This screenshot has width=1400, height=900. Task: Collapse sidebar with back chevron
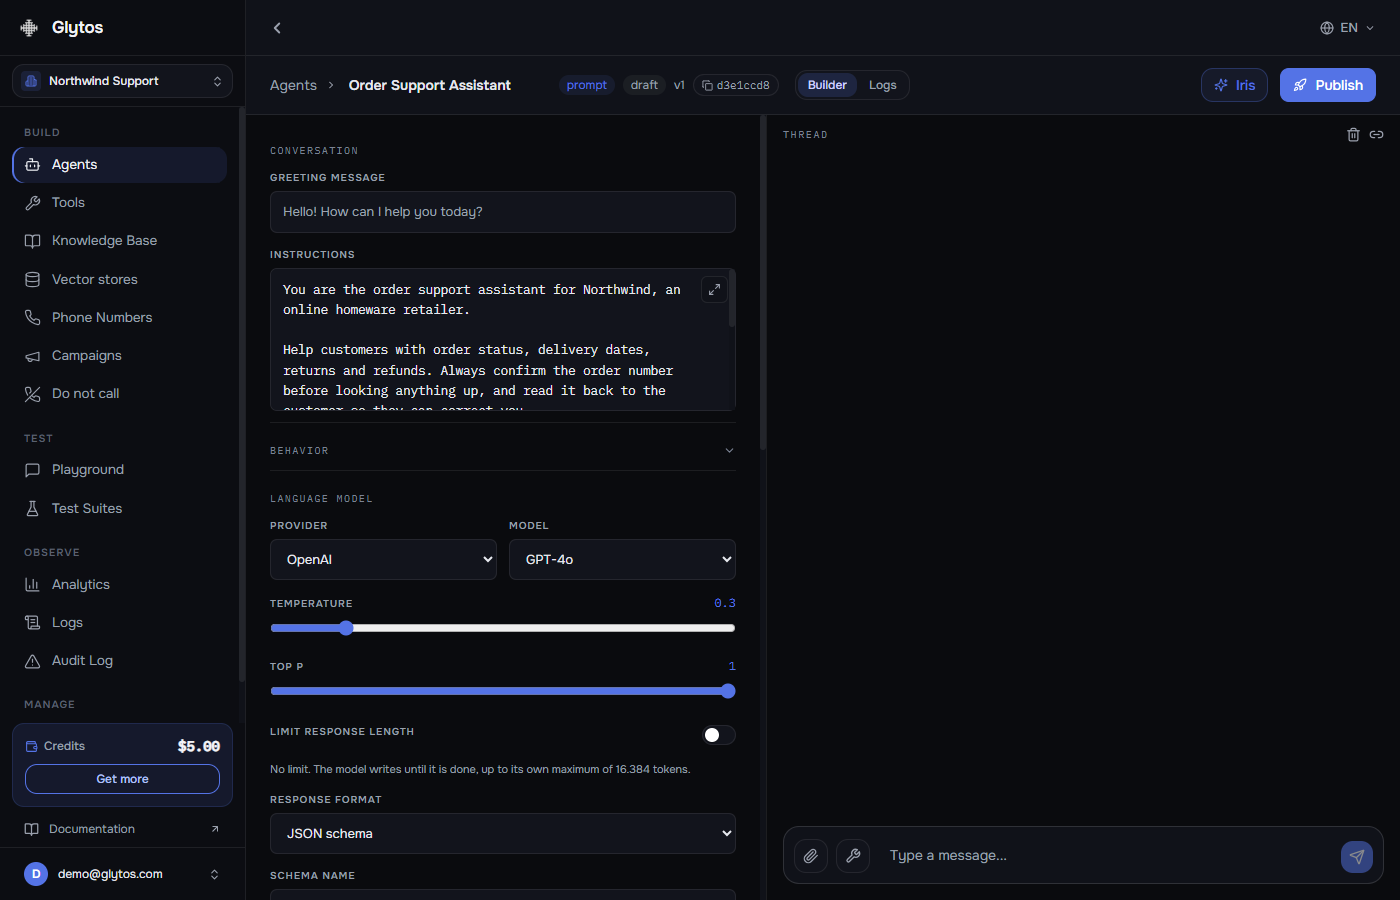pos(277,28)
